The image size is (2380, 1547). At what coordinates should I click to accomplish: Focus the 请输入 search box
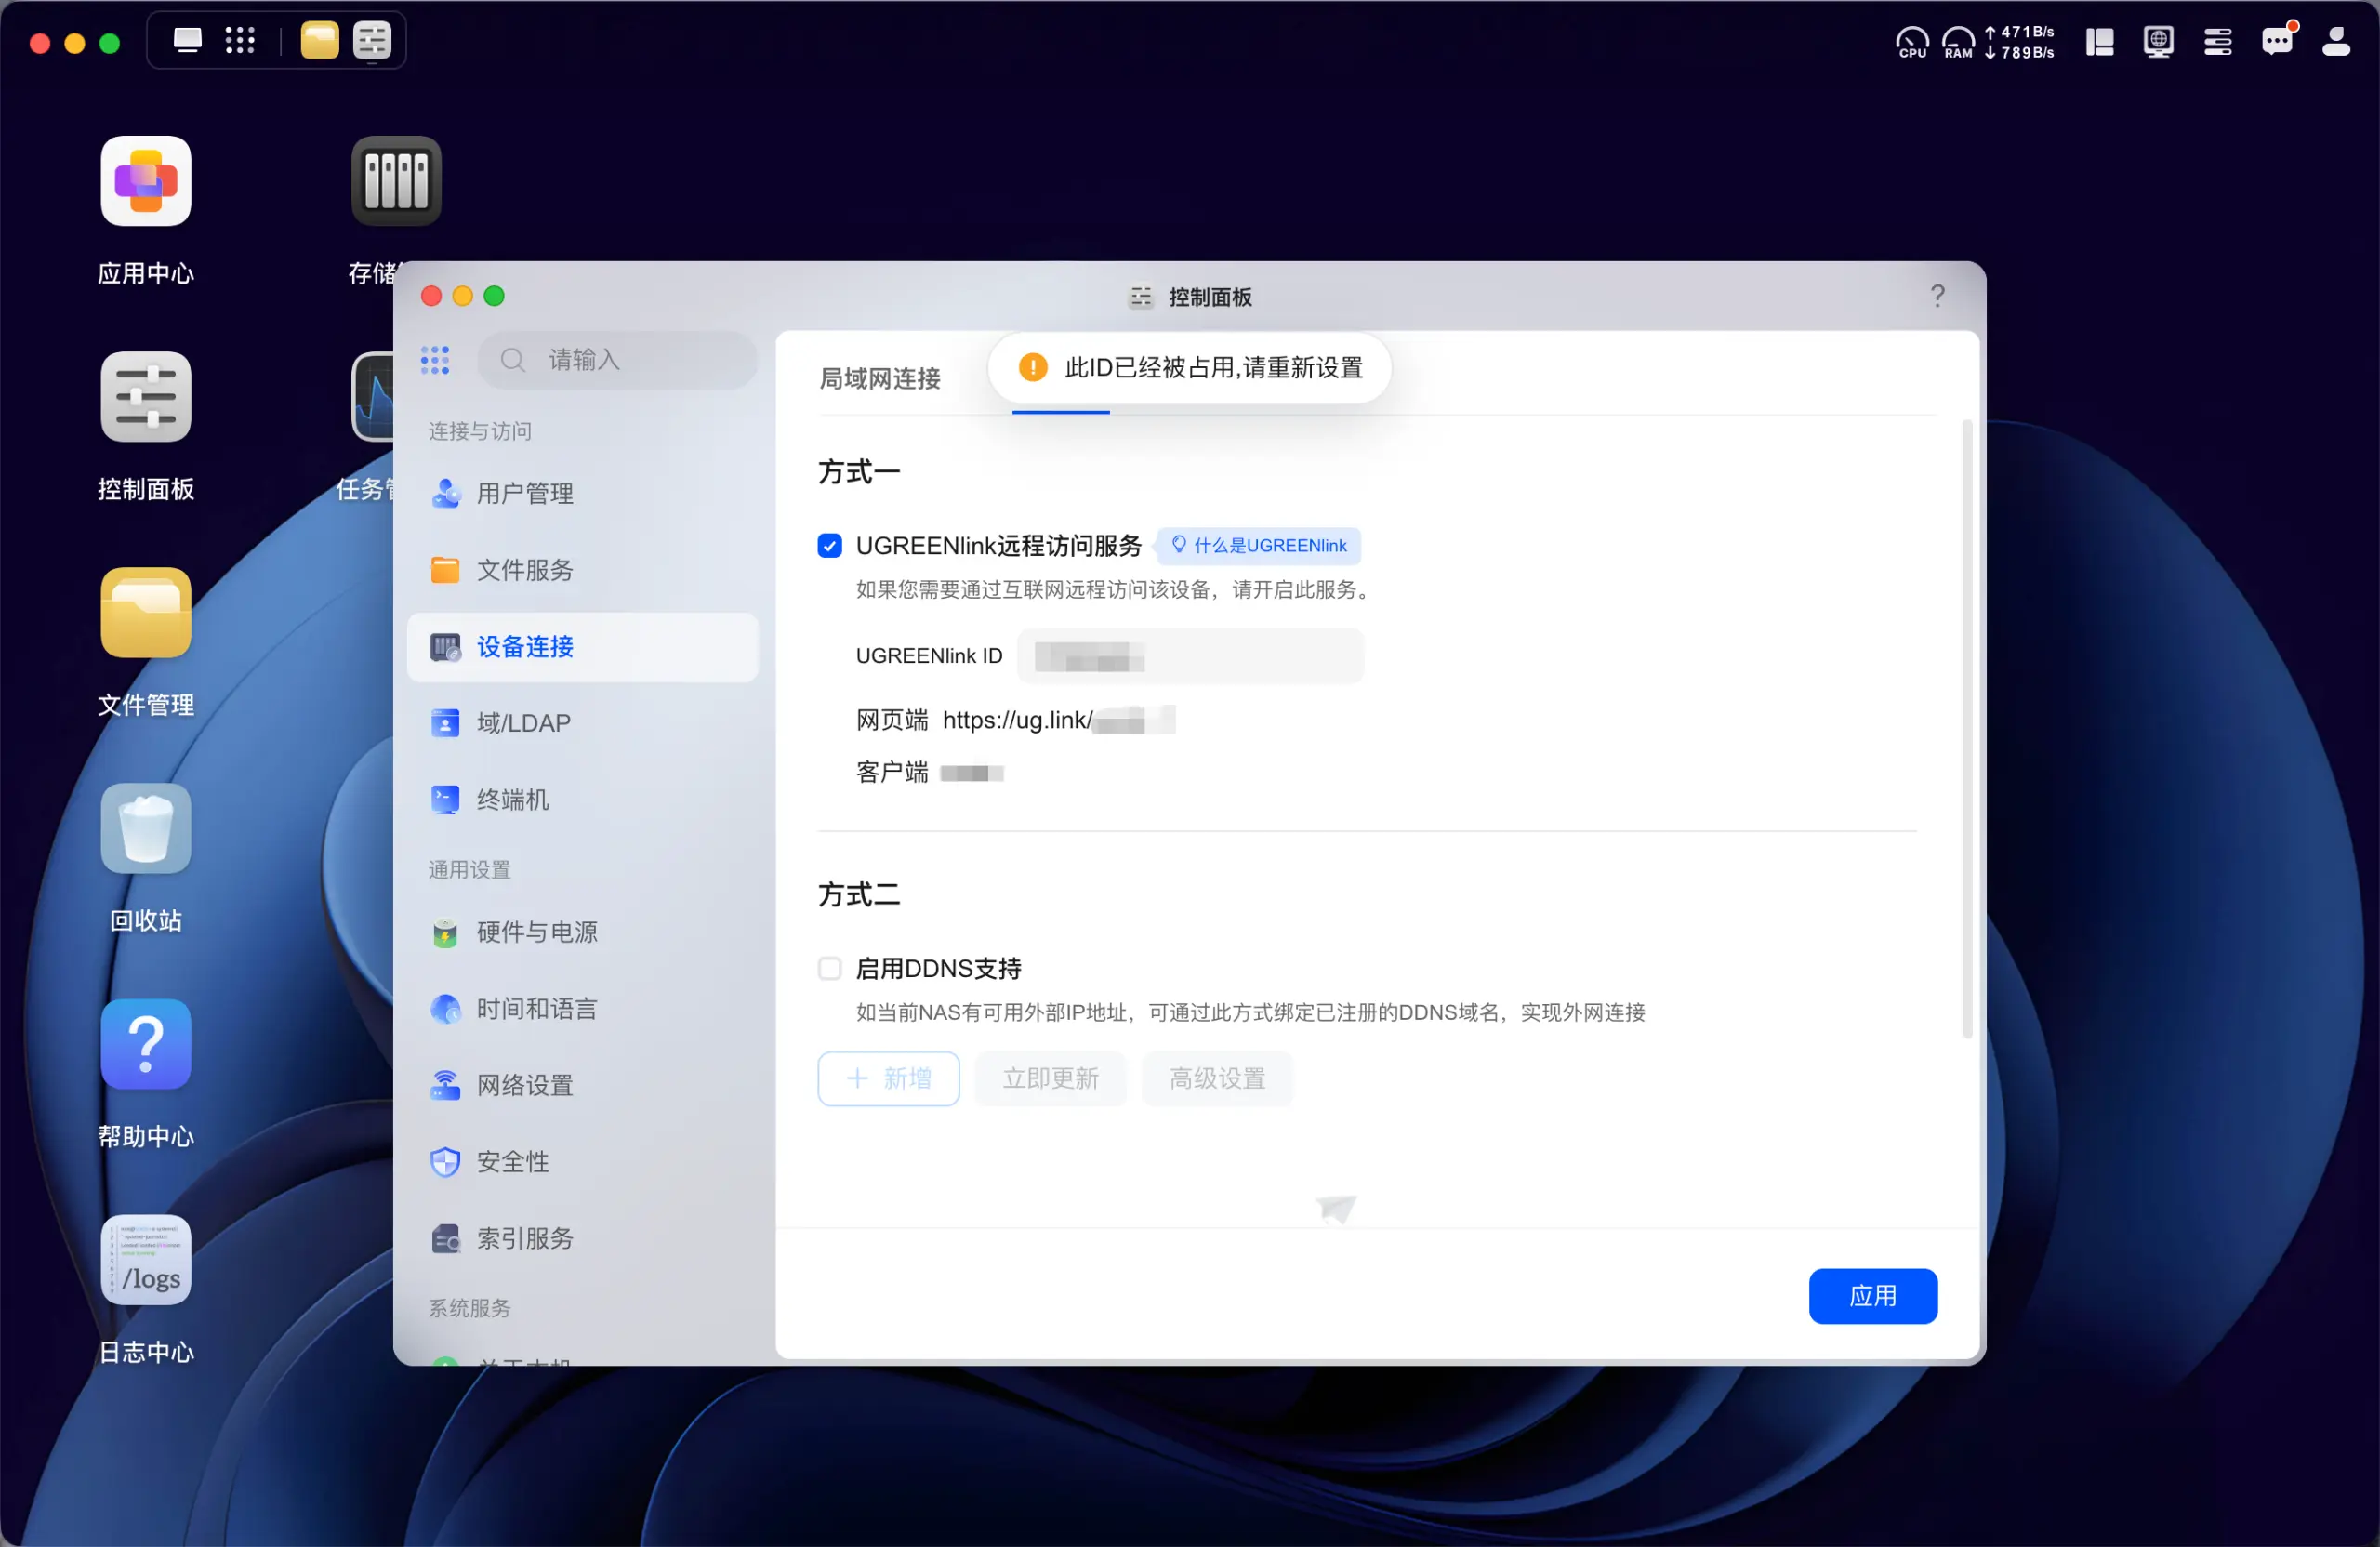617,360
